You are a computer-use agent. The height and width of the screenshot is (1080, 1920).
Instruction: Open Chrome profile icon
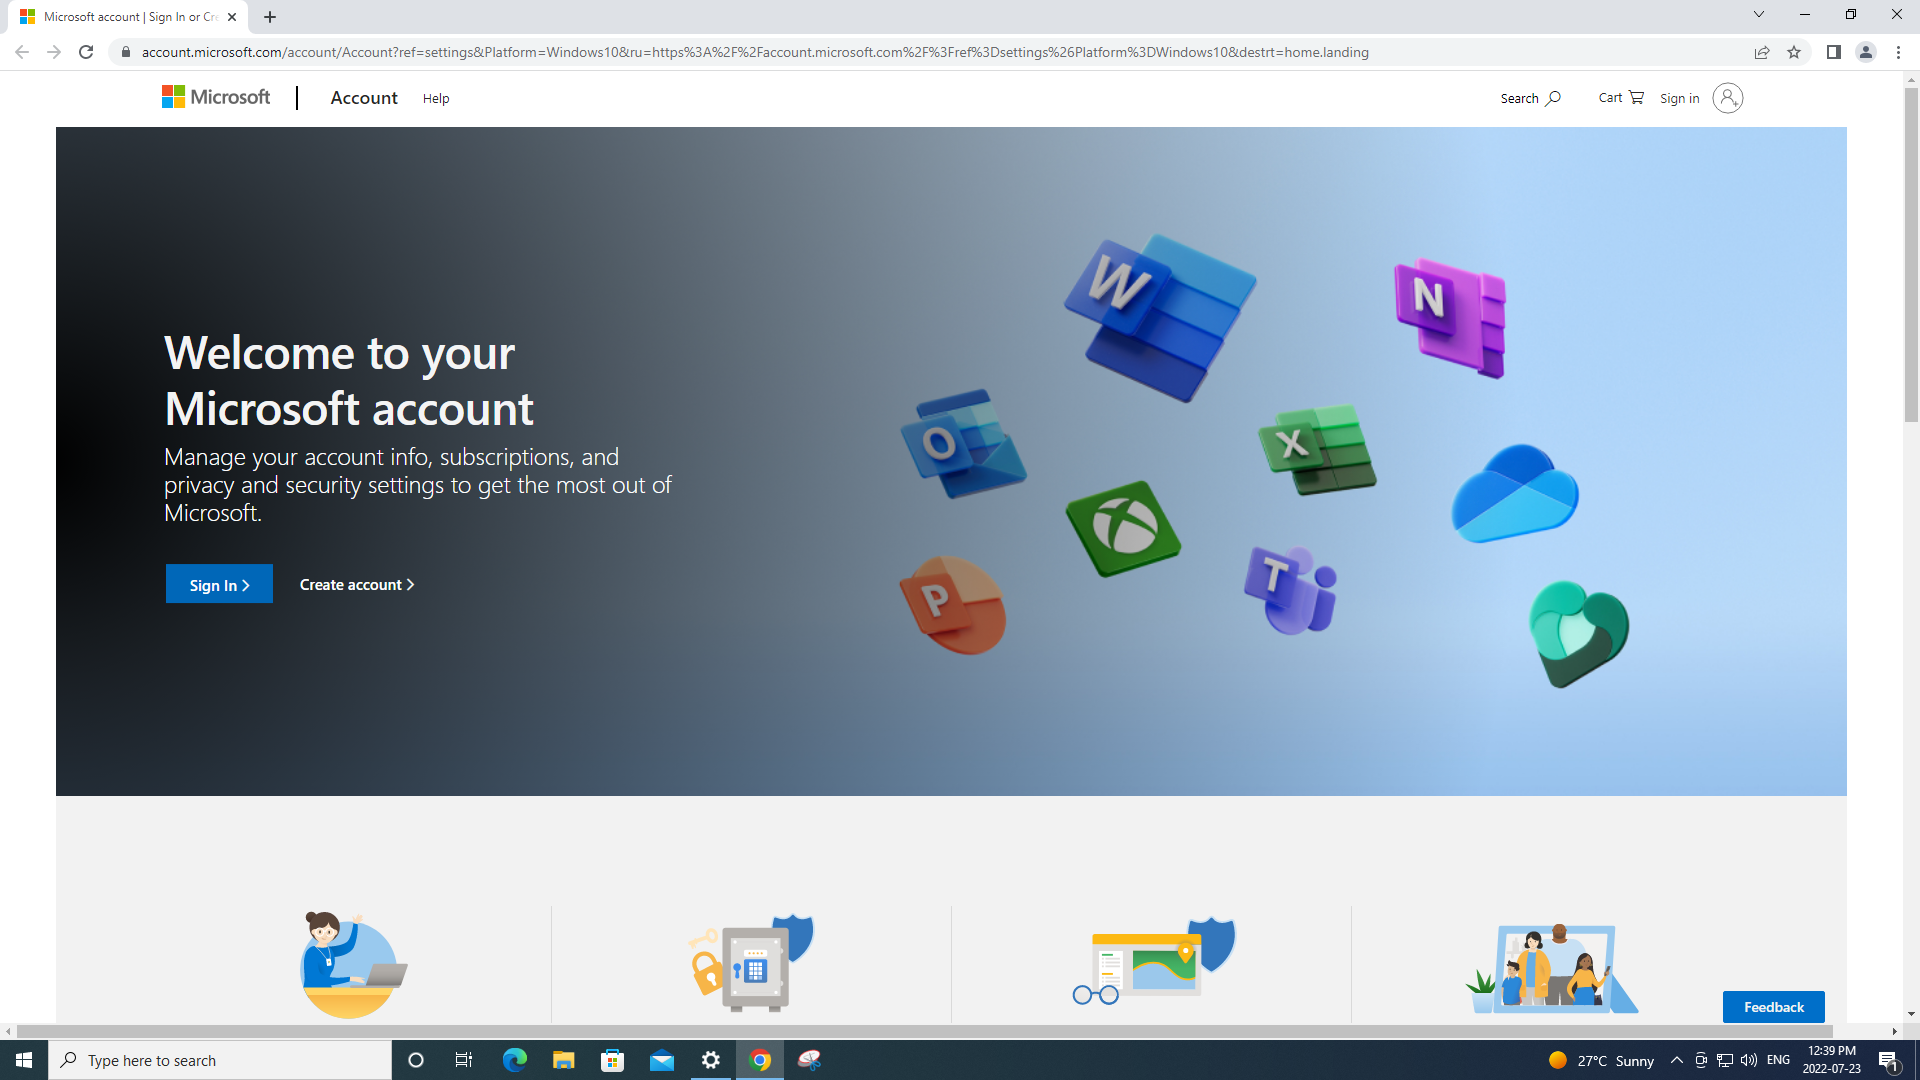click(x=1865, y=52)
